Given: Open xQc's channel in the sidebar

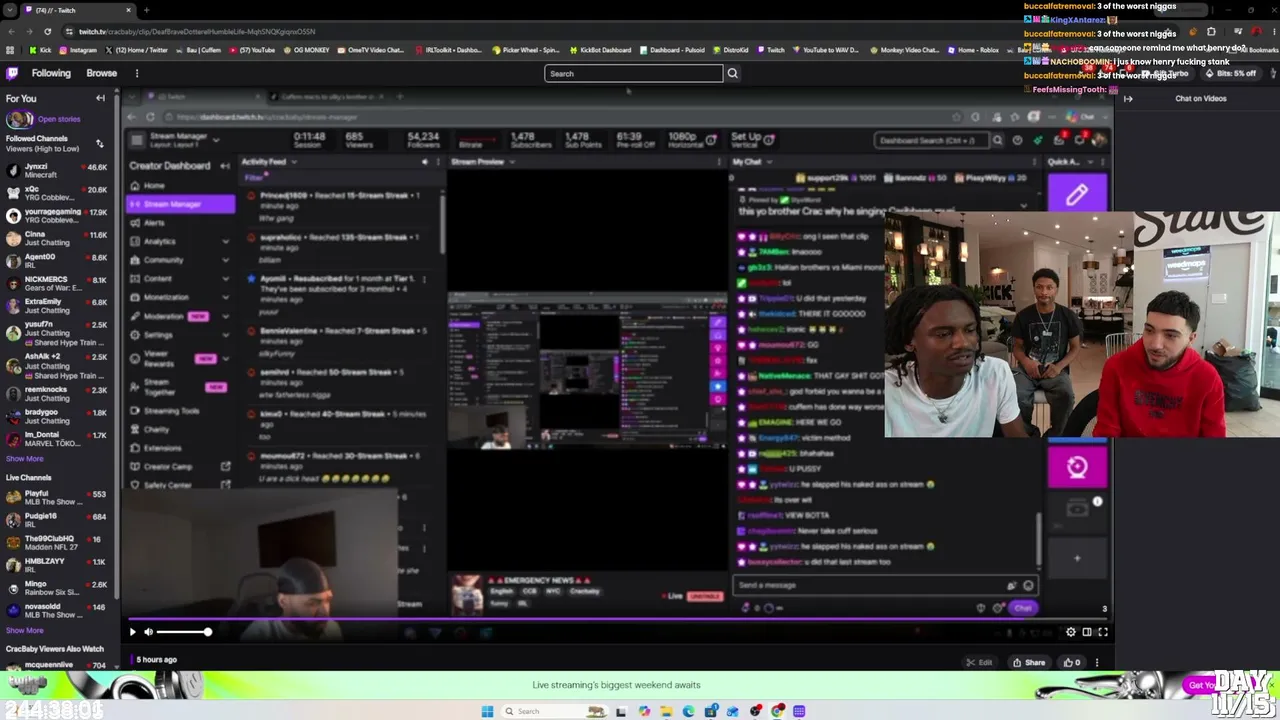Looking at the screenshot, I should (x=56, y=193).
